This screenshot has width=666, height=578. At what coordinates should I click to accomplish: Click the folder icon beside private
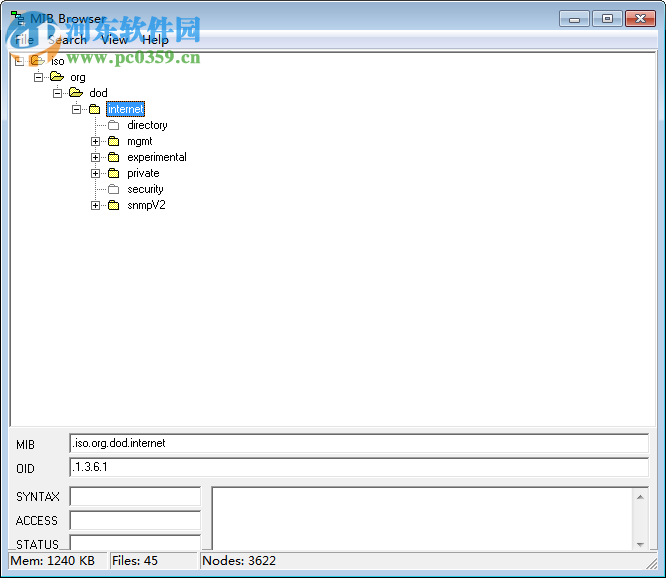[113, 173]
